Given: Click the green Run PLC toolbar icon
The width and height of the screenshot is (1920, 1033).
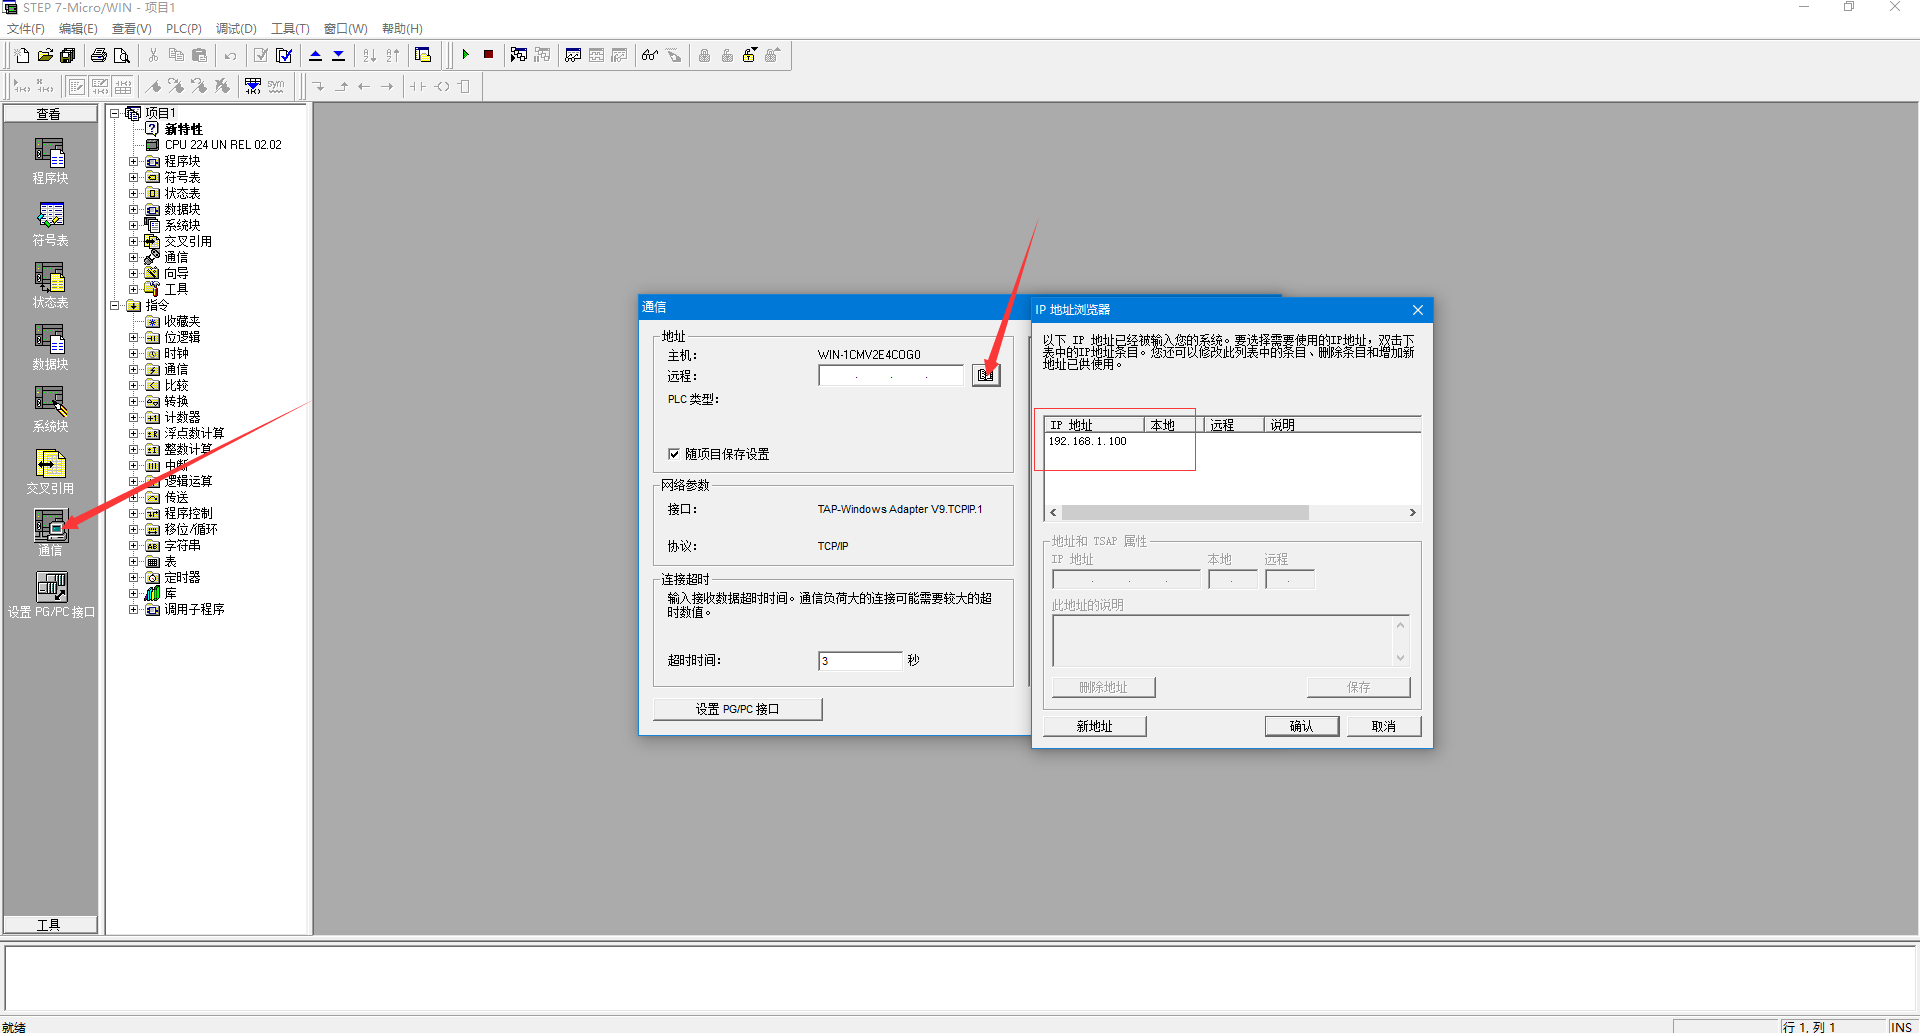Looking at the screenshot, I should (465, 55).
